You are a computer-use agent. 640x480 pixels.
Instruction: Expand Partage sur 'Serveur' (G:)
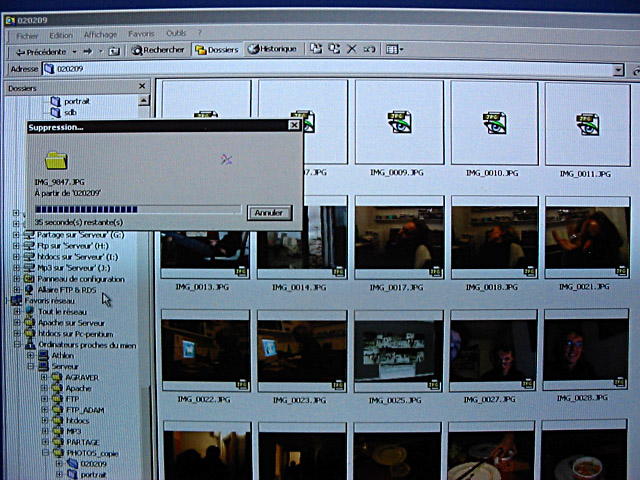click(x=16, y=235)
